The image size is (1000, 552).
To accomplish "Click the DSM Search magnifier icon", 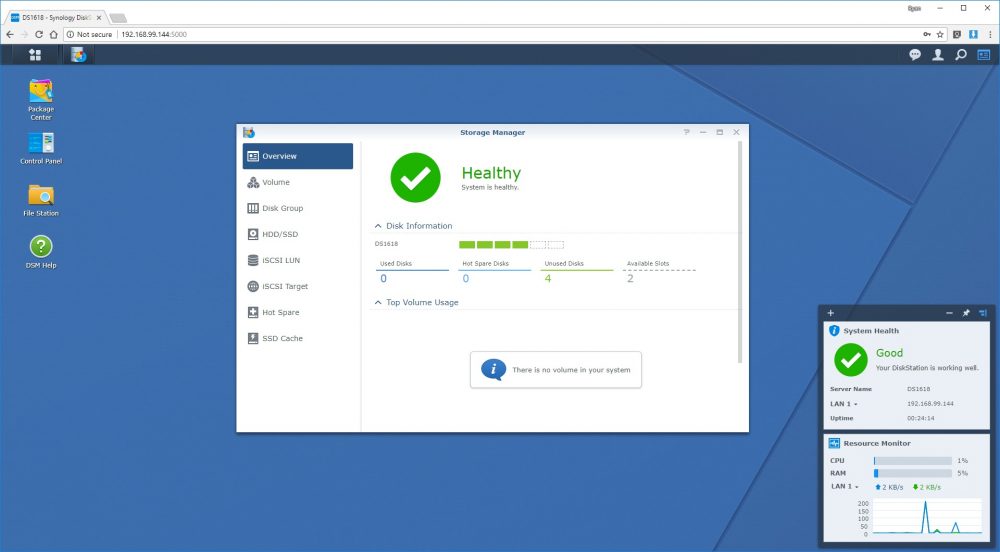I will [x=960, y=55].
